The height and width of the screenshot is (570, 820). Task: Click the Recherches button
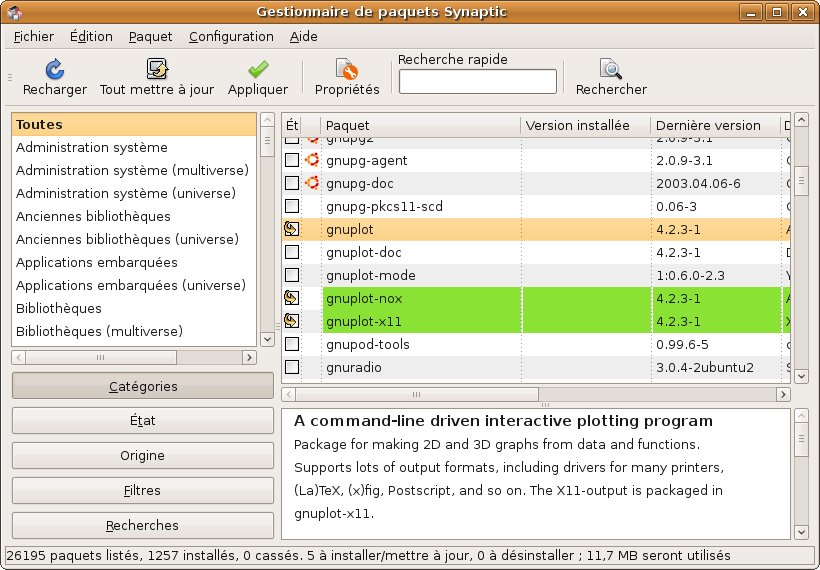[x=143, y=525]
